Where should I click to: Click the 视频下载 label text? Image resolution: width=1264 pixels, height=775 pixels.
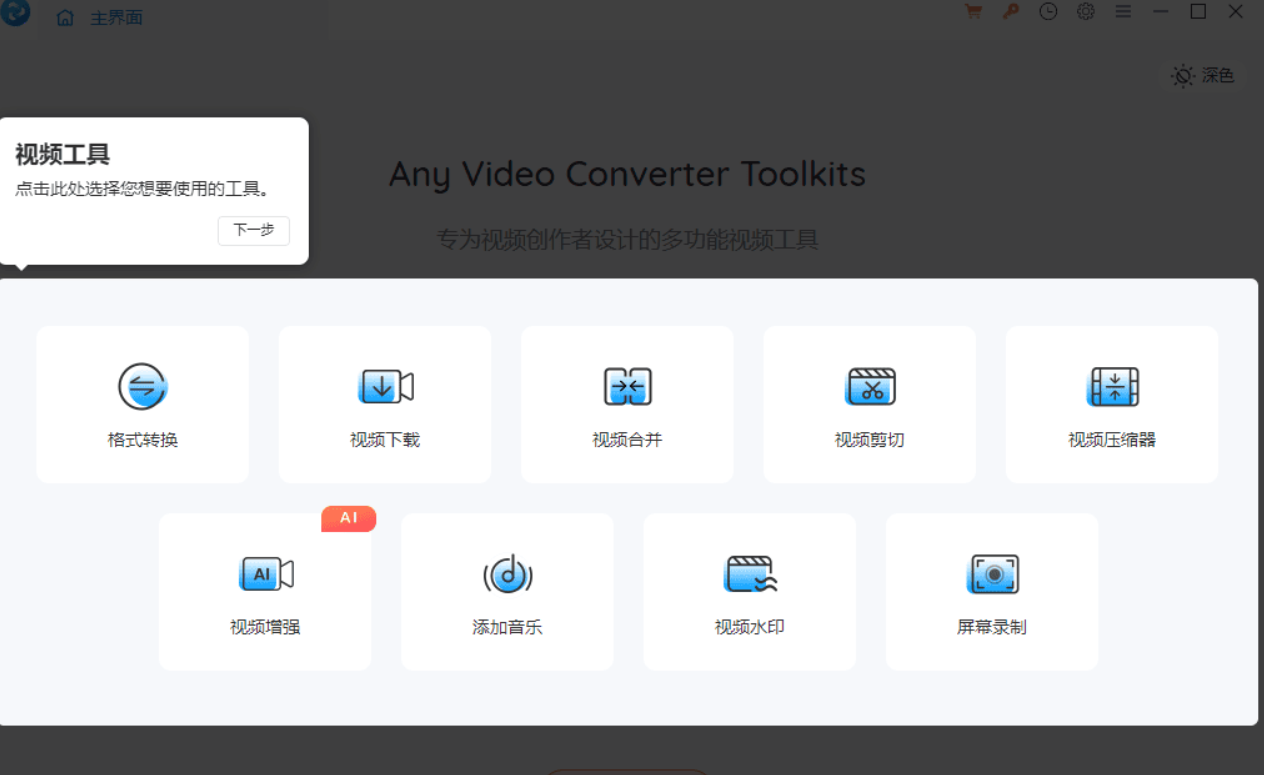coord(385,440)
